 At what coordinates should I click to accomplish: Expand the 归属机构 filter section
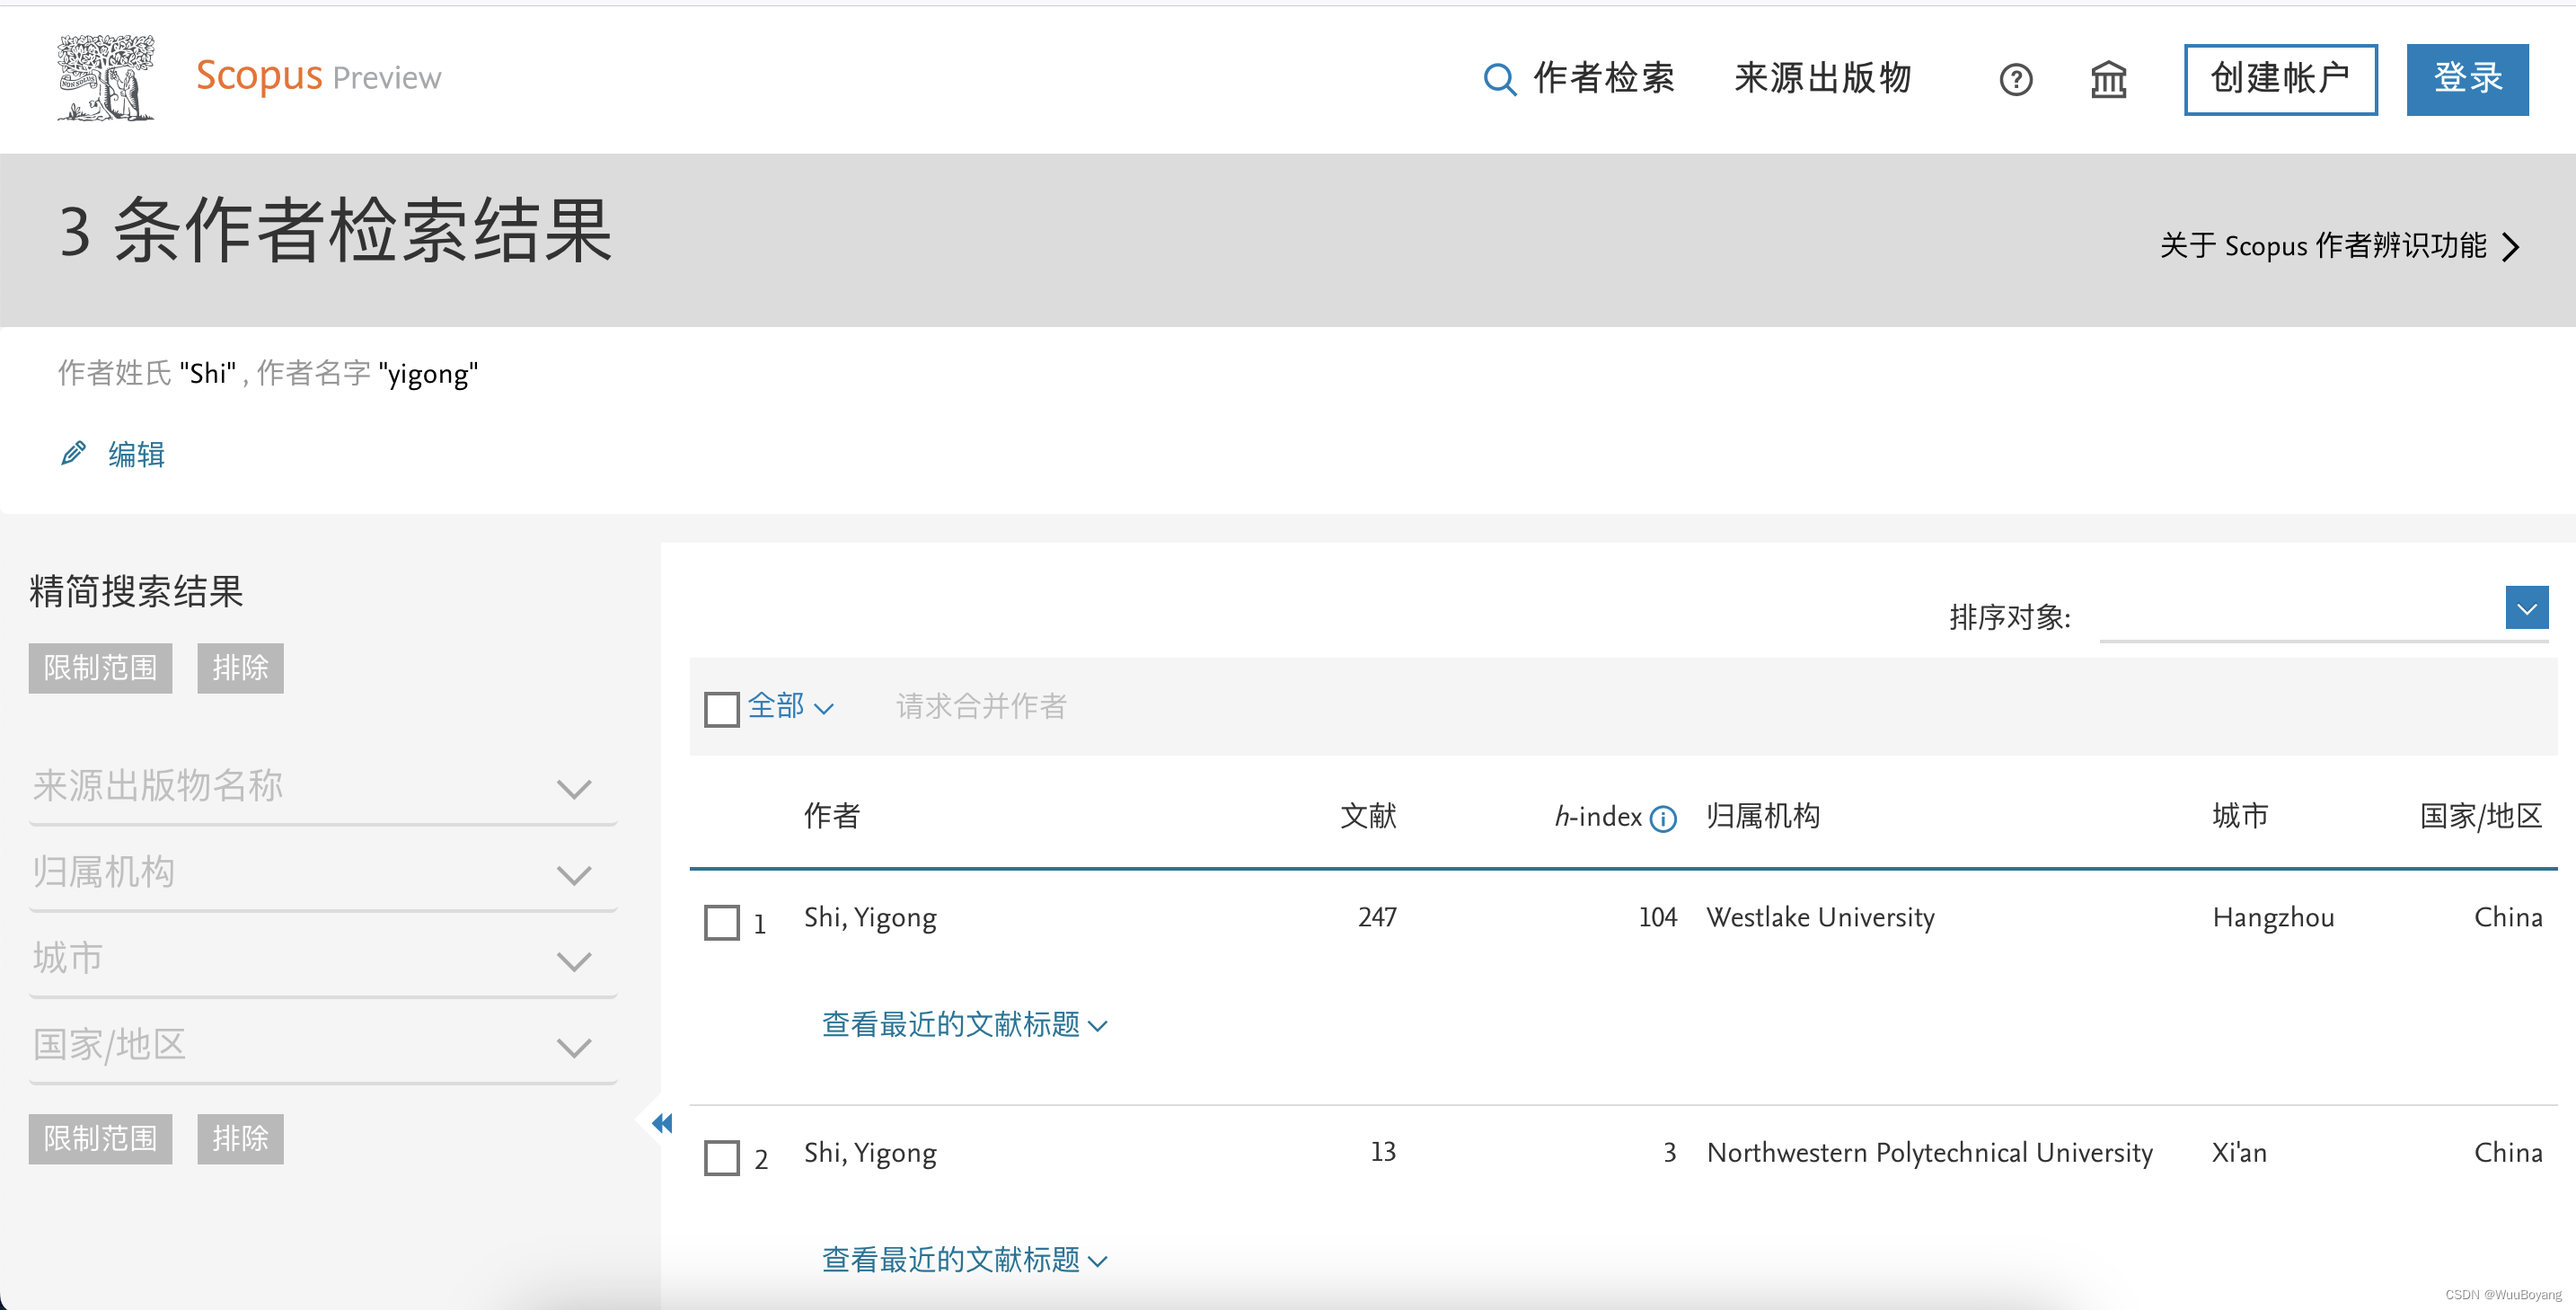tap(573, 875)
